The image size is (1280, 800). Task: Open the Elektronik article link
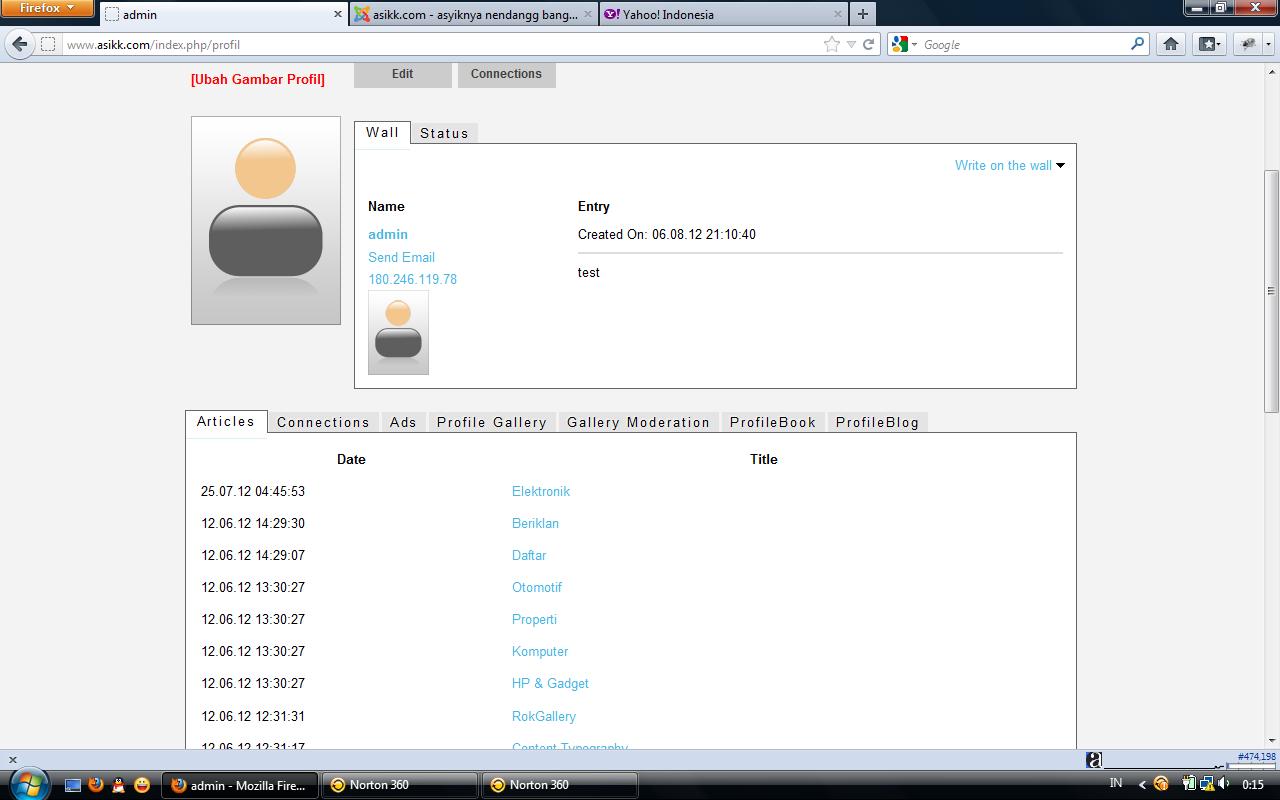pos(541,491)
